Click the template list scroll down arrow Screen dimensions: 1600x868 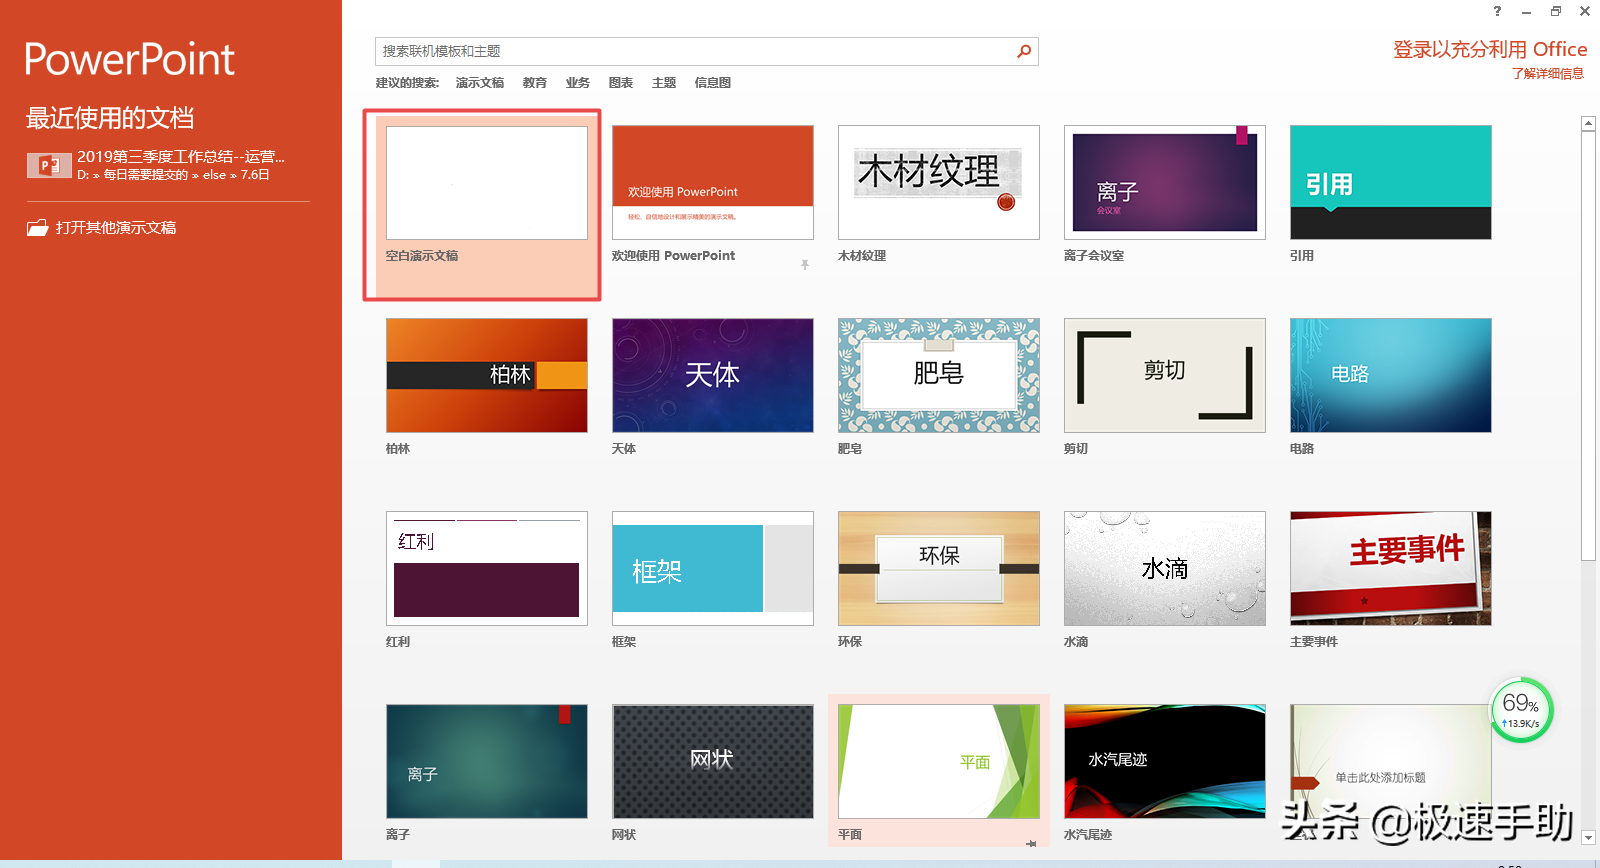[x=1588, y=837]
